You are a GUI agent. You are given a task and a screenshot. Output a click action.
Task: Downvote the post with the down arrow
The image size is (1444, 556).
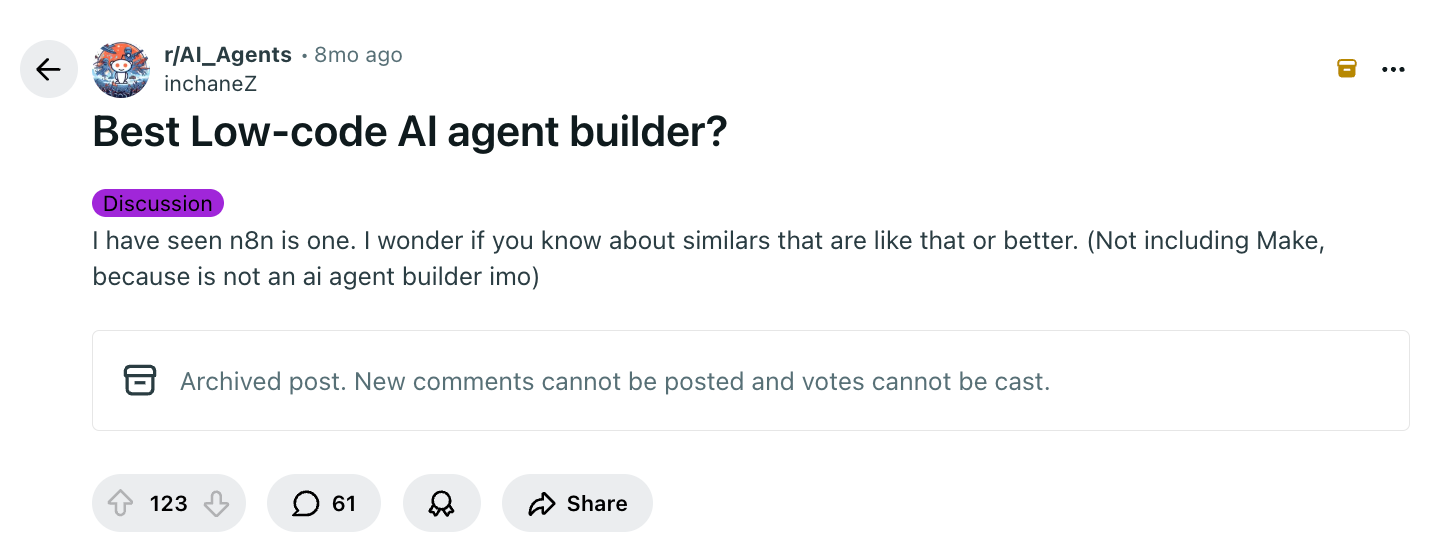[216, 503]
